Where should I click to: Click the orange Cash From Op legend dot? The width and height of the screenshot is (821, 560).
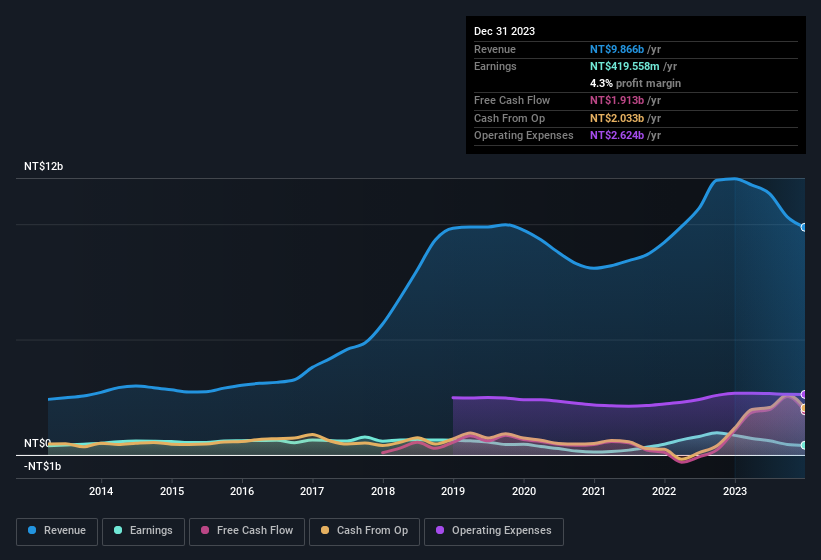[x=325, y=531]
